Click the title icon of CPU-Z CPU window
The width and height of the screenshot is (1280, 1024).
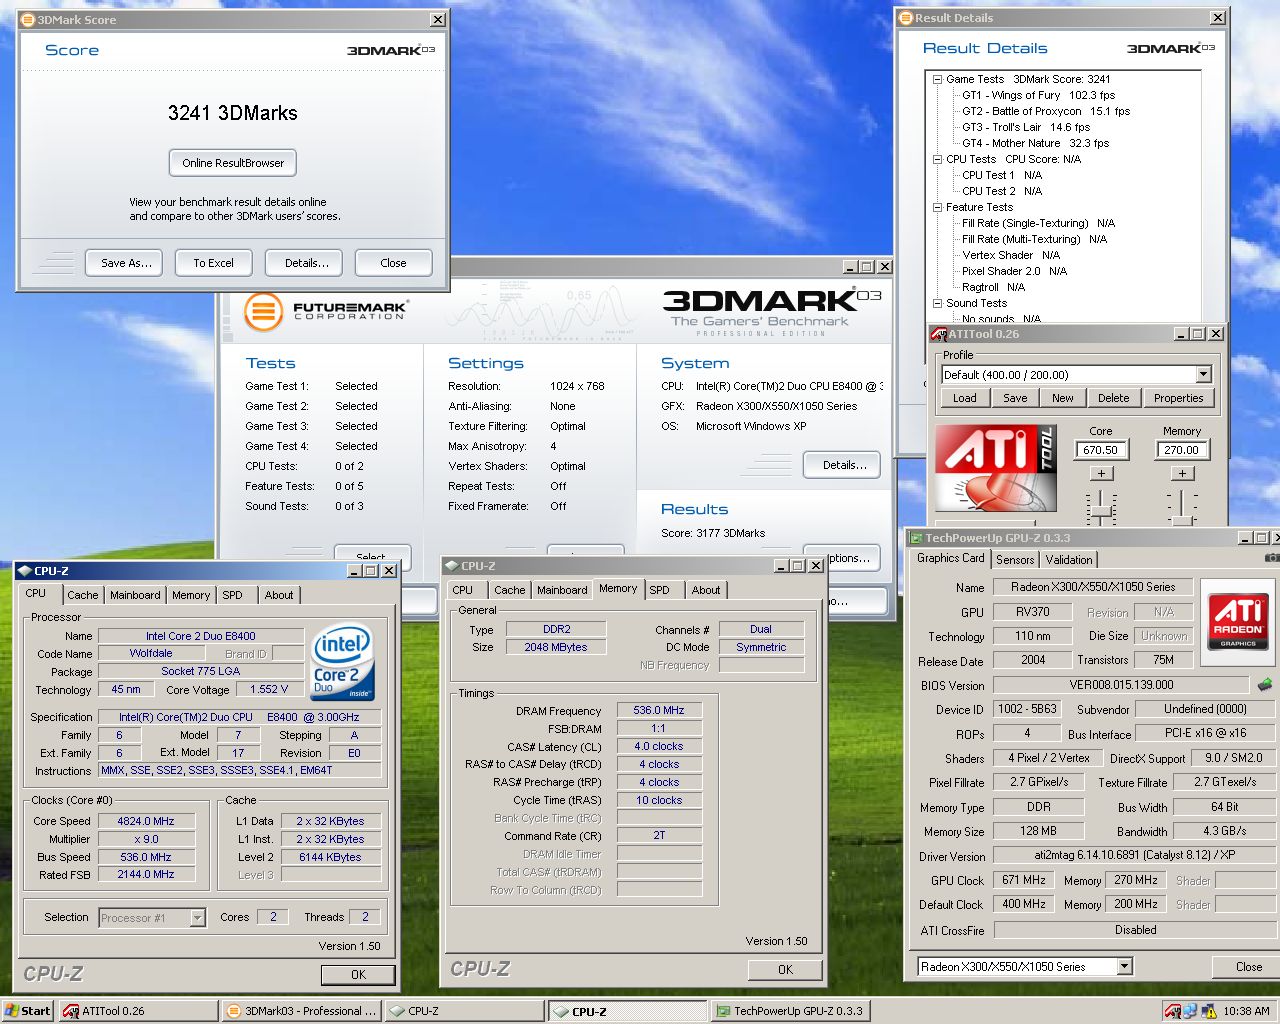point(25,571)
